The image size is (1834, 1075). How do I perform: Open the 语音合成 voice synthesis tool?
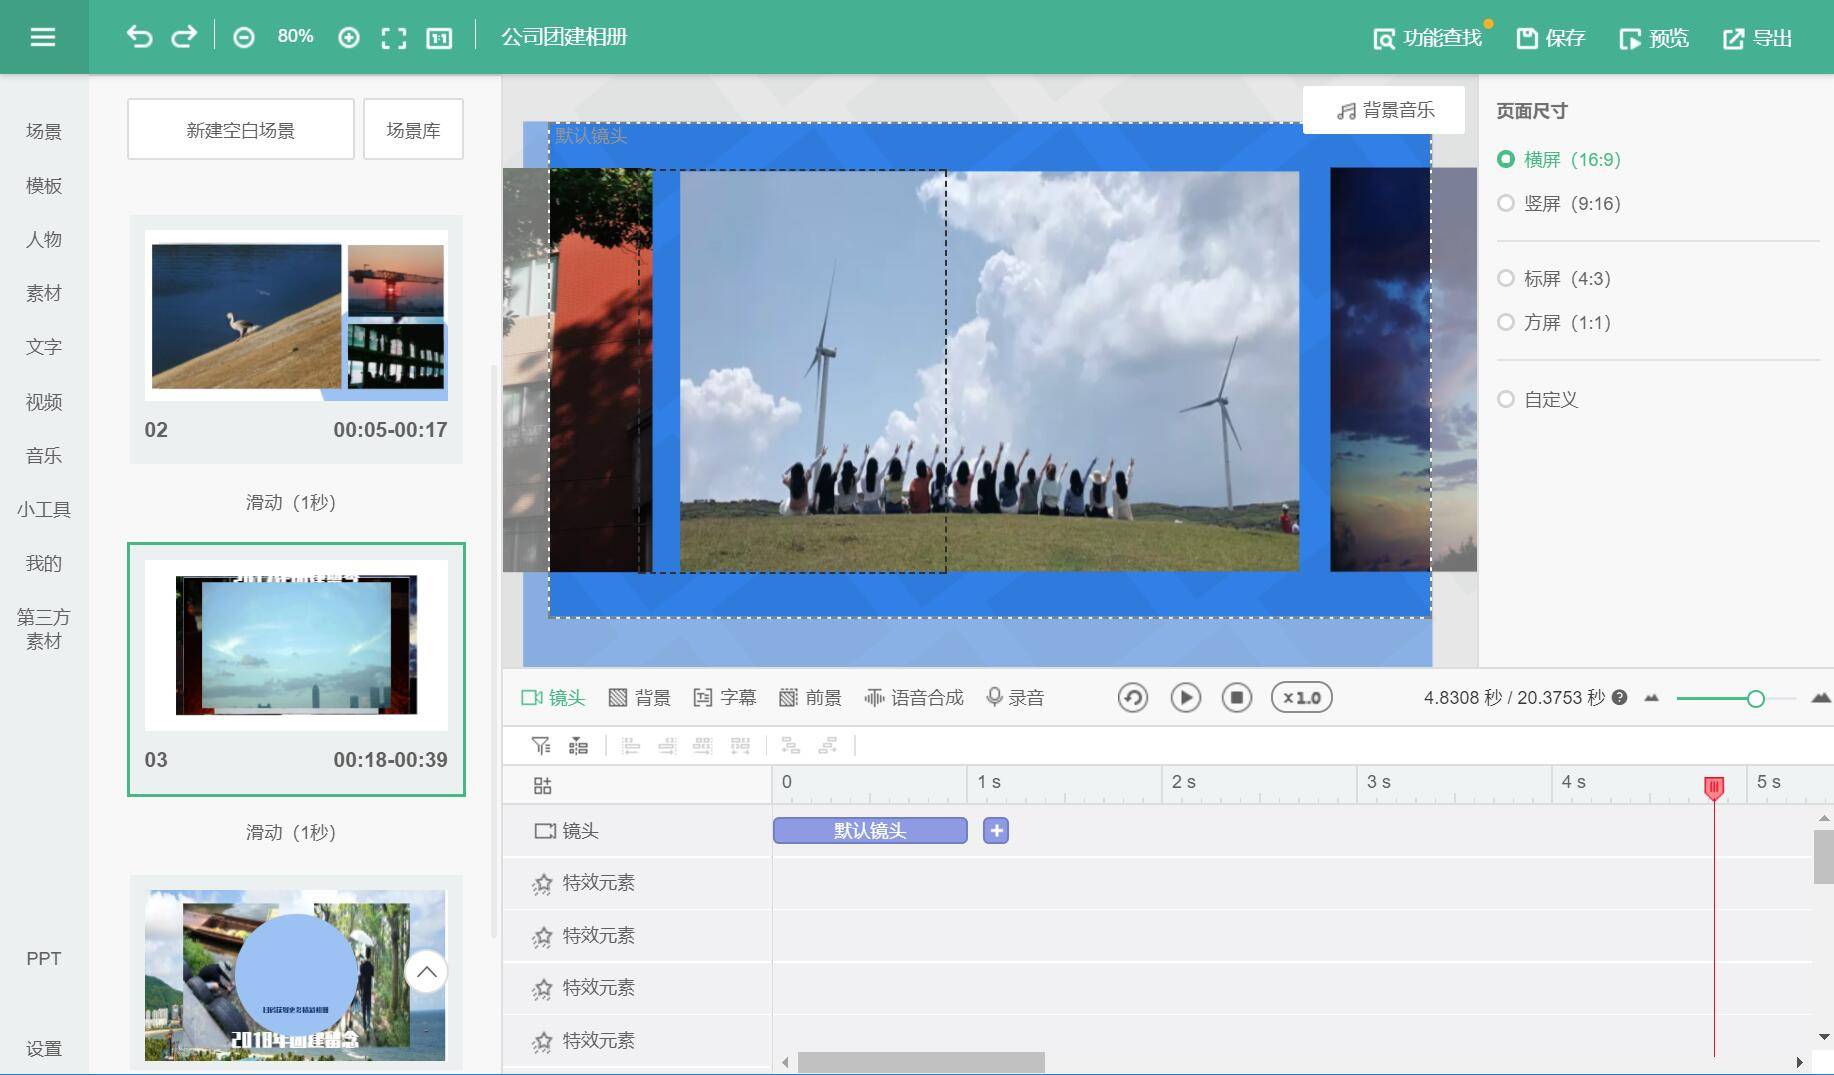914,697
